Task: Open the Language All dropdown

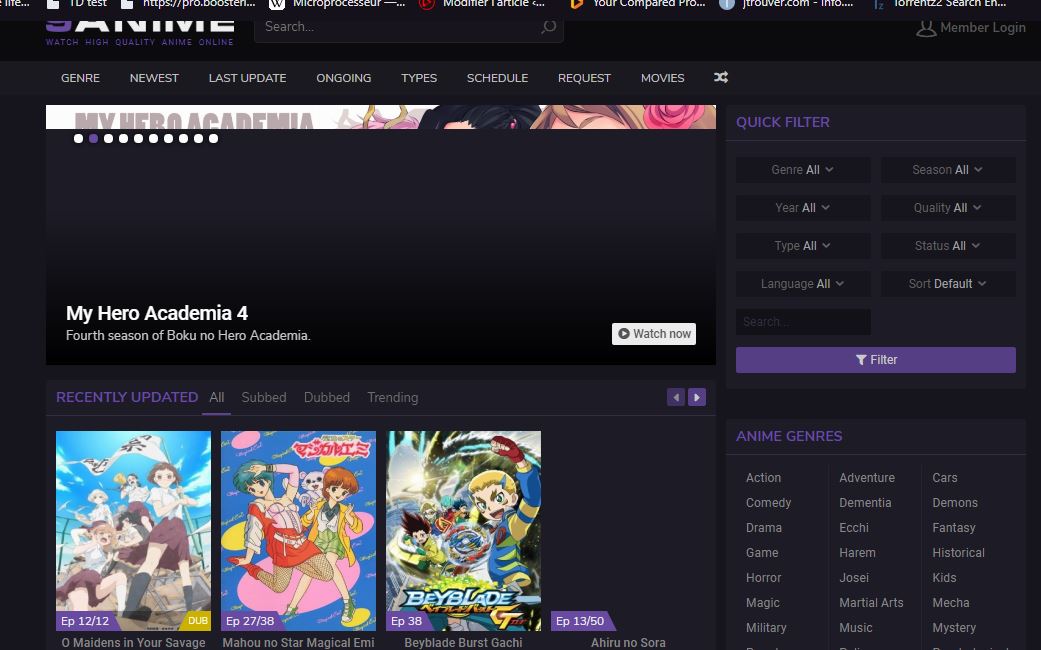Action: pyautogui.click(x=803, y=284)
